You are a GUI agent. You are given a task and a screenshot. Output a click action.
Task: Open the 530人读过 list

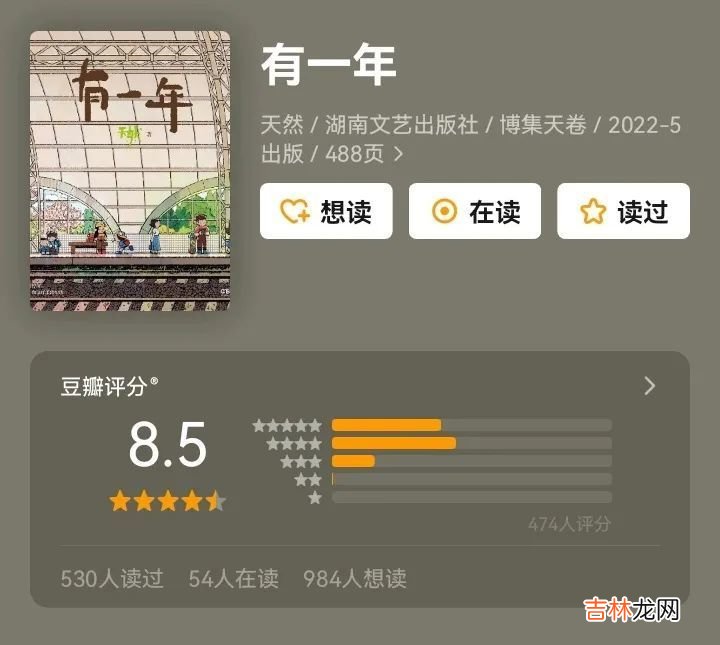112,578
